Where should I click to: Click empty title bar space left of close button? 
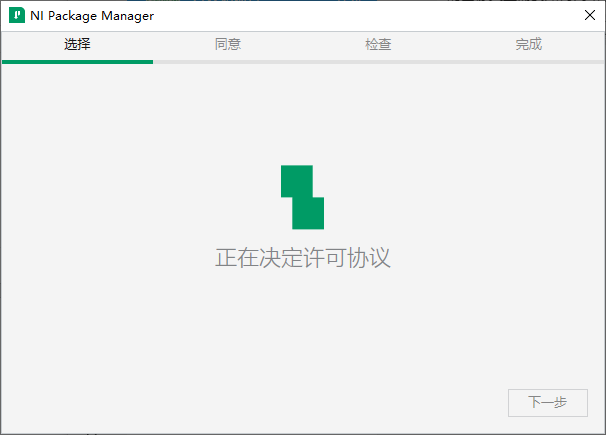[x=400, y=16]
